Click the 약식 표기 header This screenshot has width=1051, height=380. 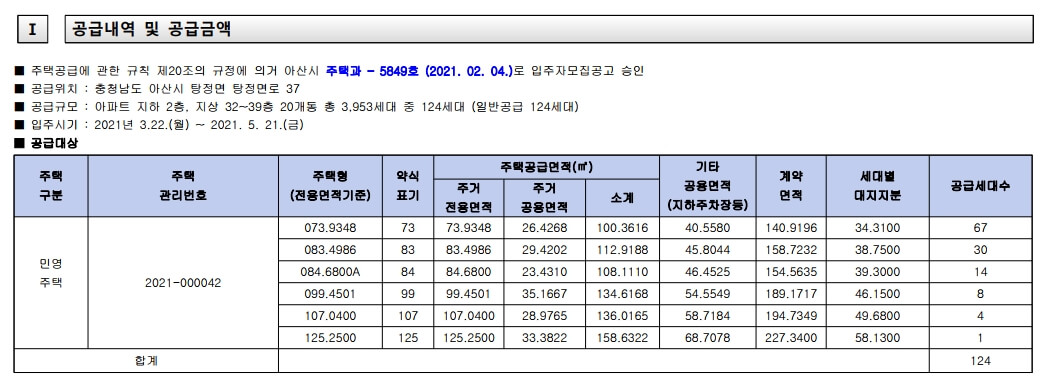tap(408, 186)
